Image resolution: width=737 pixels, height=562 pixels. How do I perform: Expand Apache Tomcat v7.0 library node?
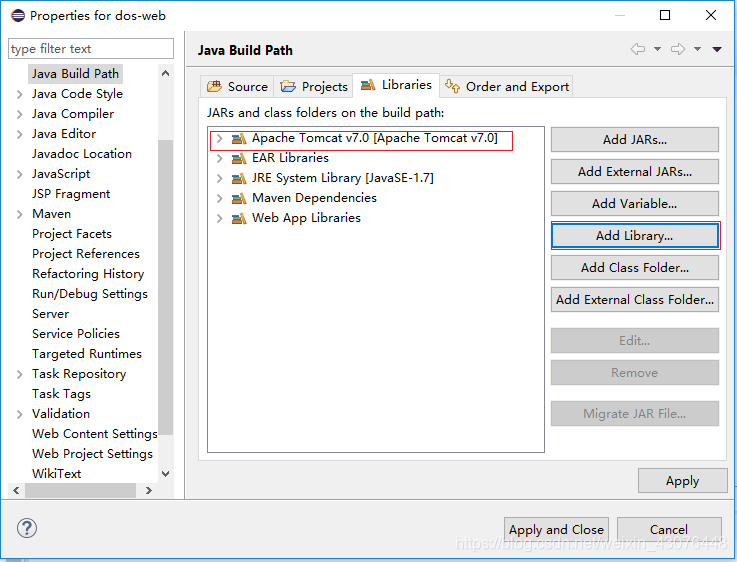pos(219,138)
